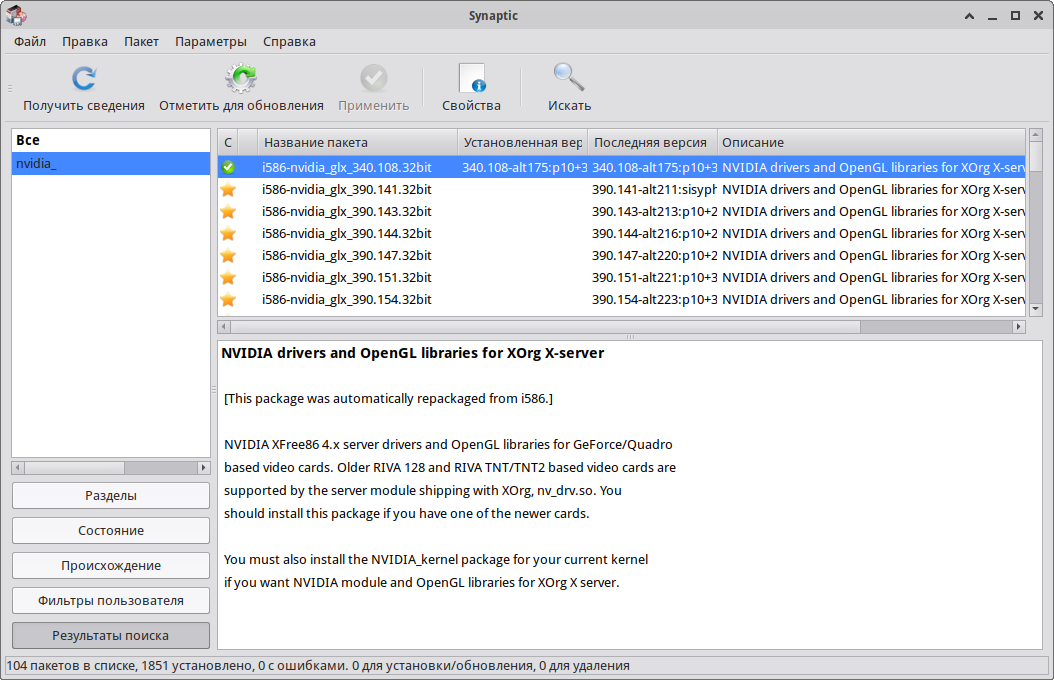Image resolution: width=1054 pixels, height=680 pixels.
Task: Toggle star status icon of i586-nvidia_glx_390.154.32bit
Action: click(x=228, y=299)
